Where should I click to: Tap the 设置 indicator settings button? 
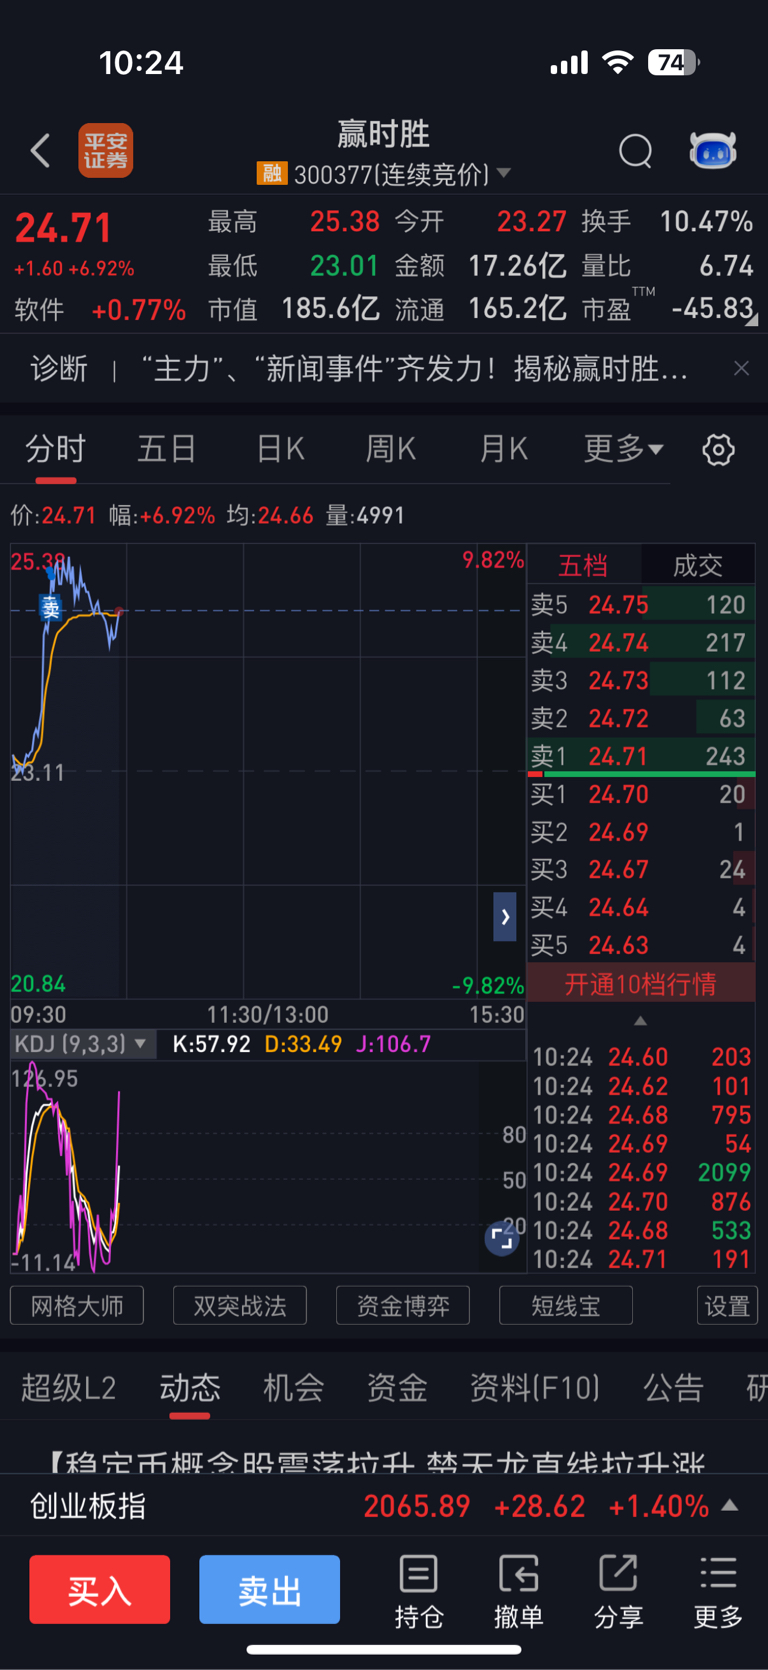[727, 1306]
